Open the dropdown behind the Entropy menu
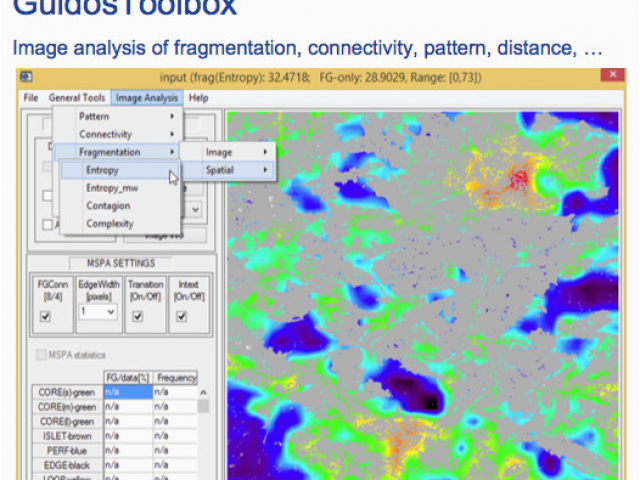 point(196,210)
